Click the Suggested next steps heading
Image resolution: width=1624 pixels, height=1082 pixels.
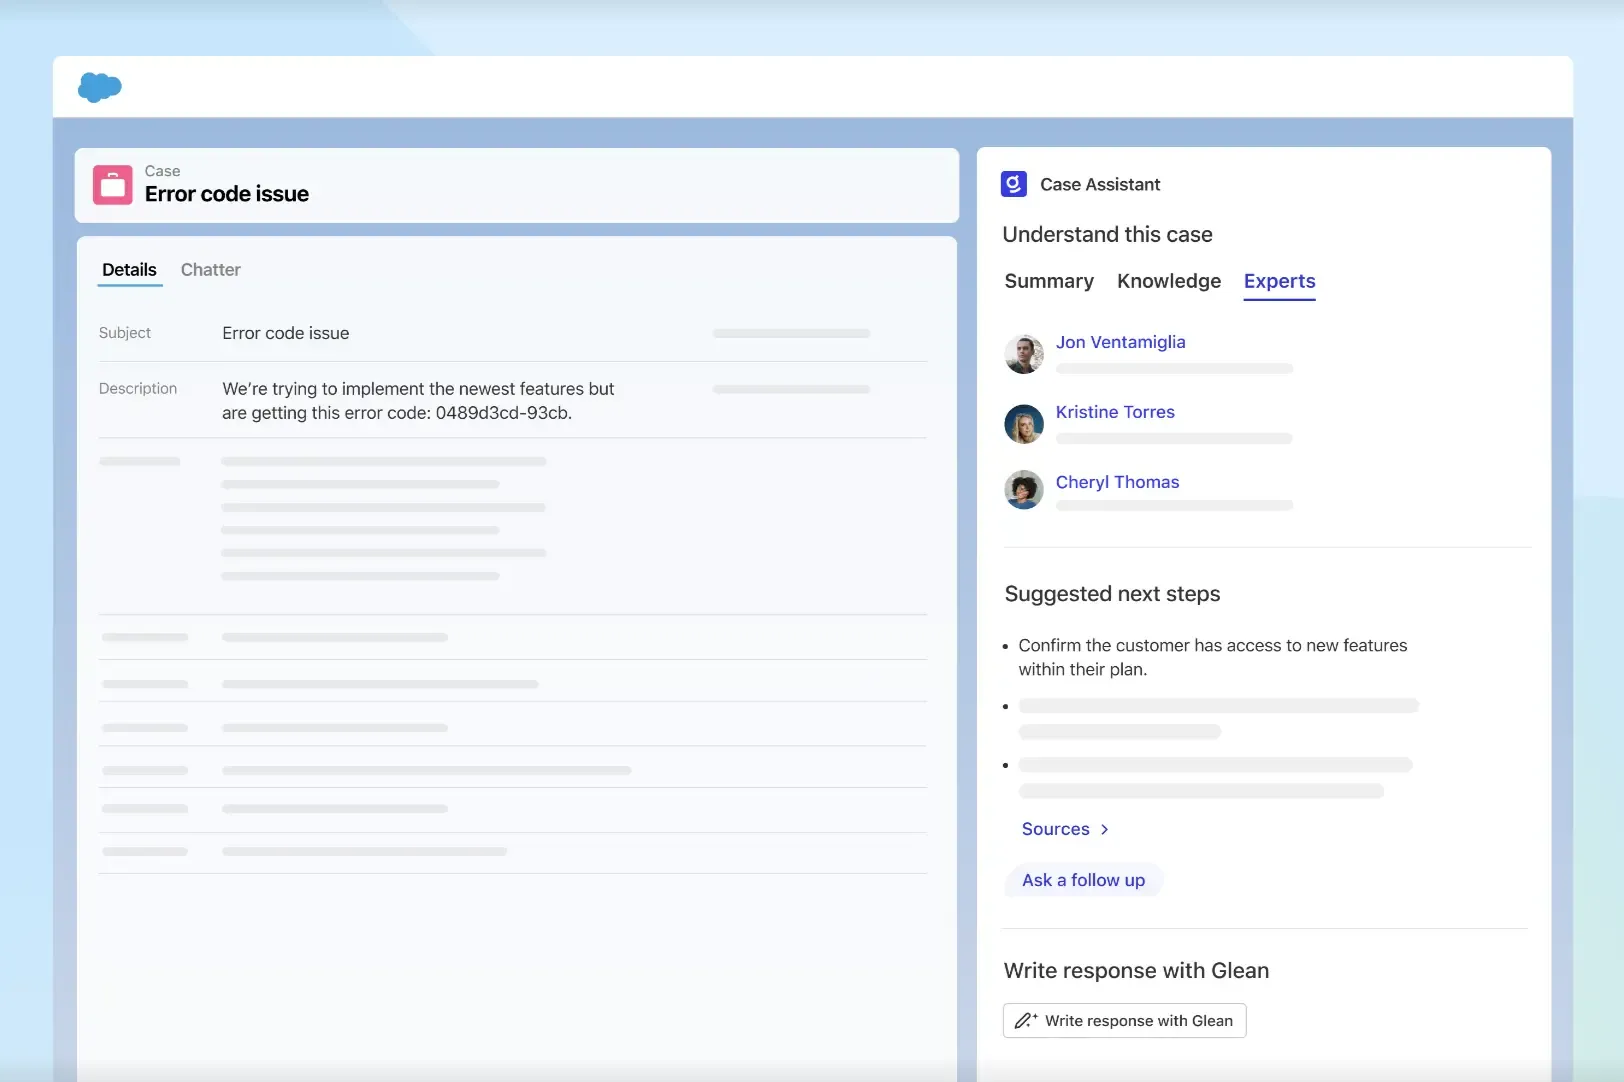tap(1113, 594)
